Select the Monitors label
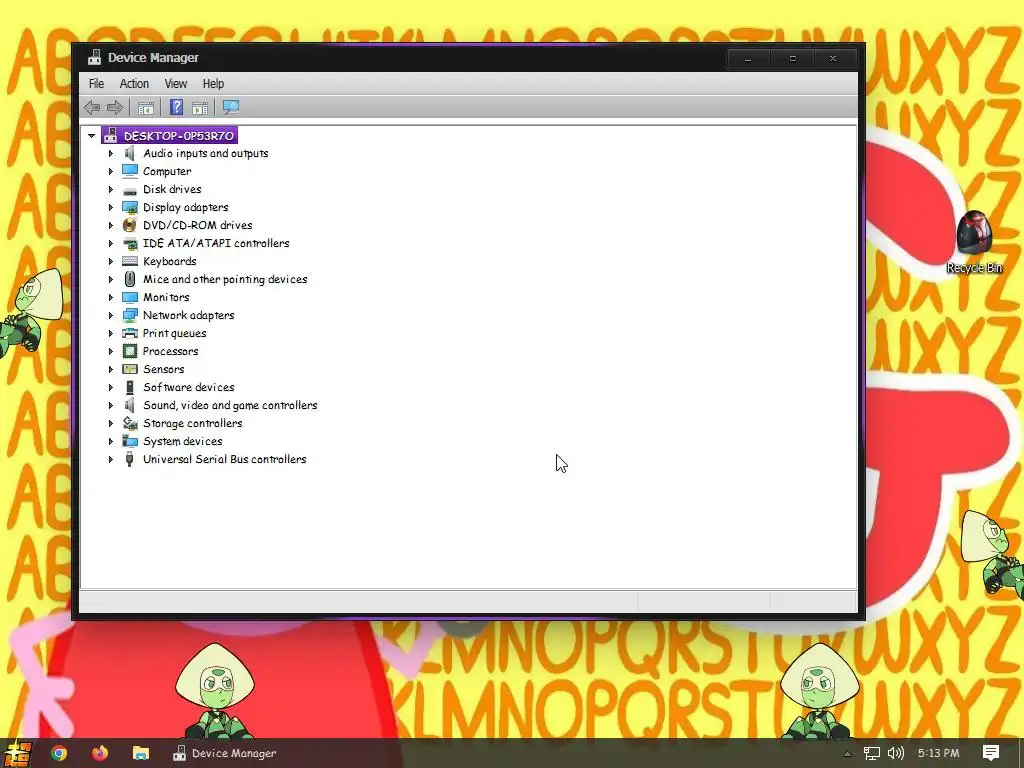This screenshot has width=1024, height=768. click(166, 297)
